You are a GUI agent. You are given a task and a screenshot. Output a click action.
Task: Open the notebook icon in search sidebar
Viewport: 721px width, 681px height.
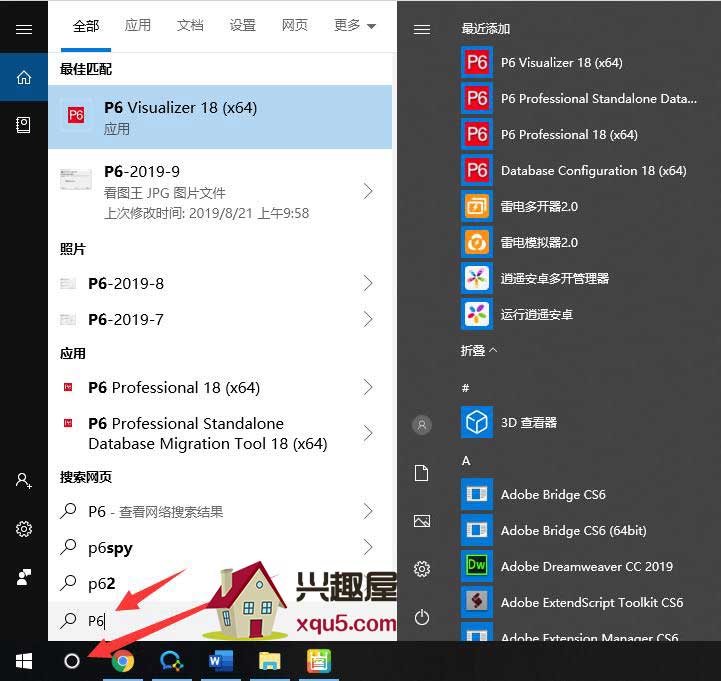[x=24, y=125]
